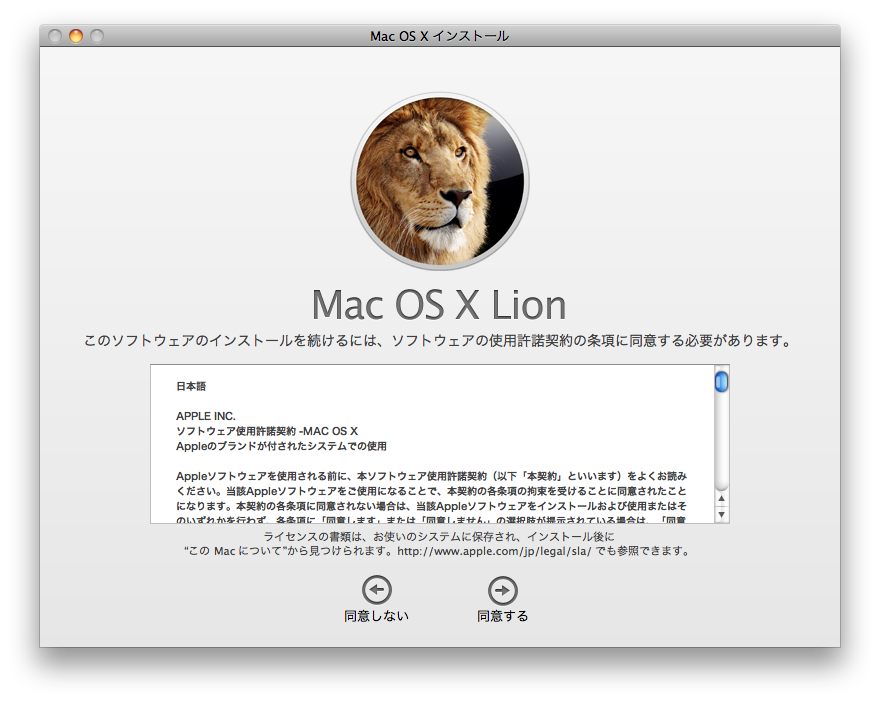Click the APPLE INC. line in the license
880x702 pixels.
[206, 416]
